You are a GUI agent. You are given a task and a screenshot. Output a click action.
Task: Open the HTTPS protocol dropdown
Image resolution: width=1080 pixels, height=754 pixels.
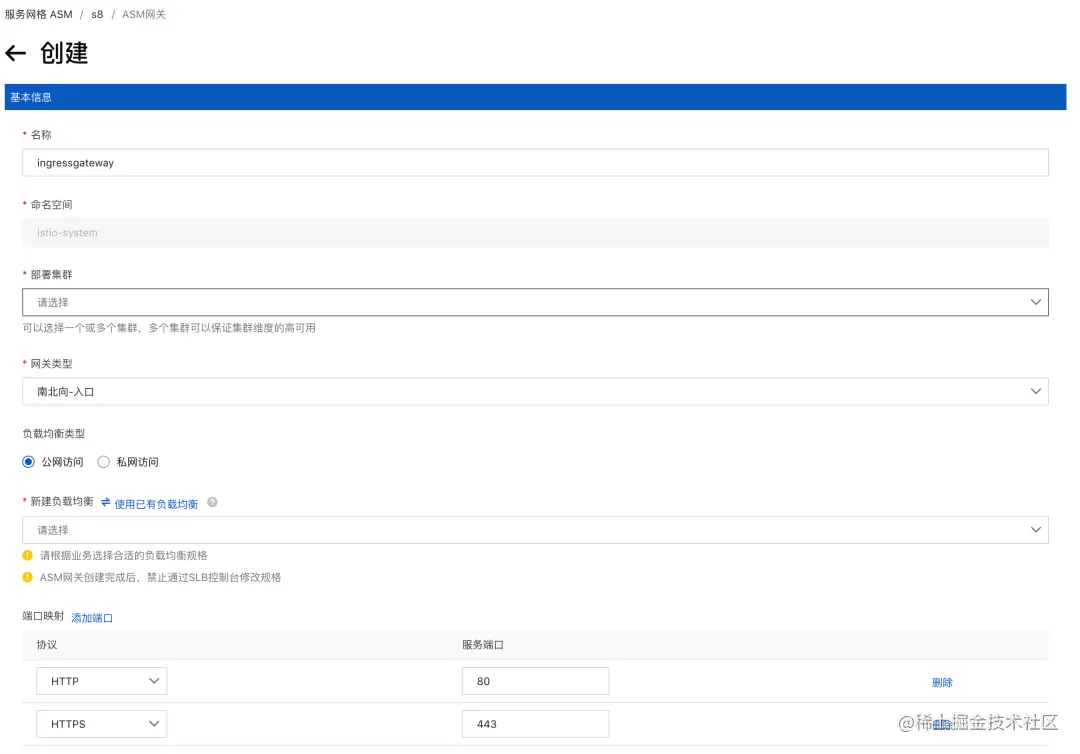[x=101, y=724]
